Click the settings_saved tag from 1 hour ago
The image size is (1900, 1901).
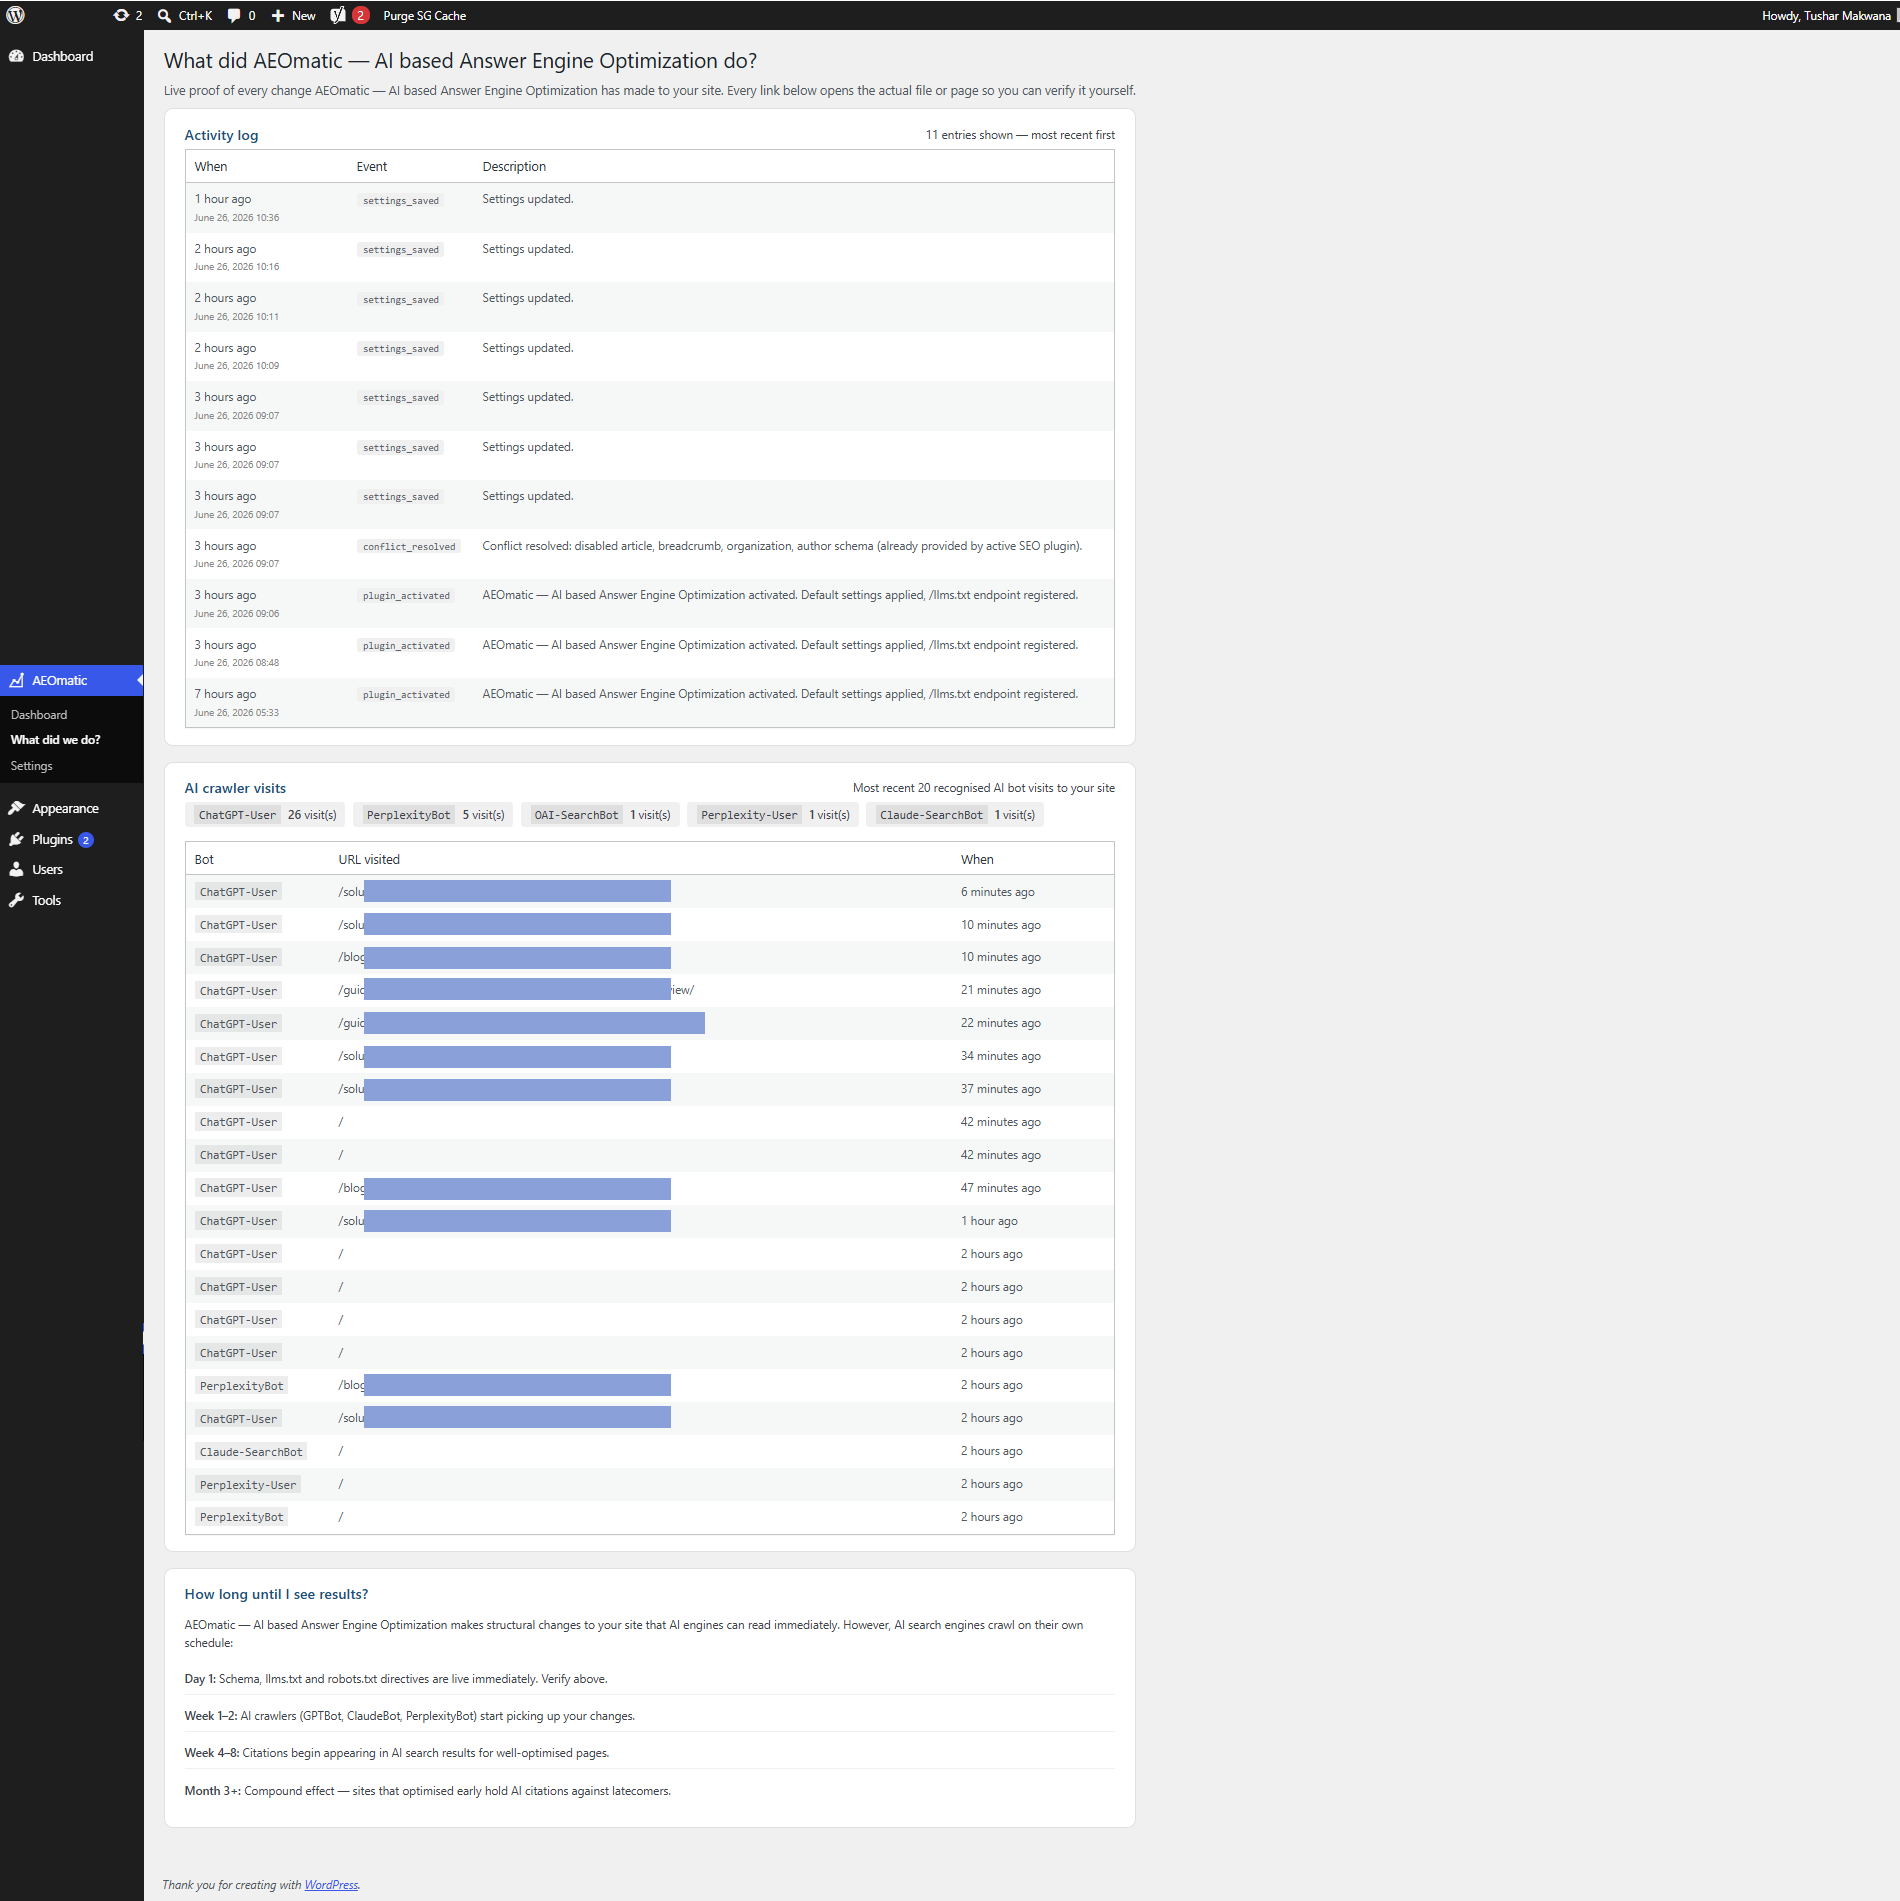tap(401, 200)
